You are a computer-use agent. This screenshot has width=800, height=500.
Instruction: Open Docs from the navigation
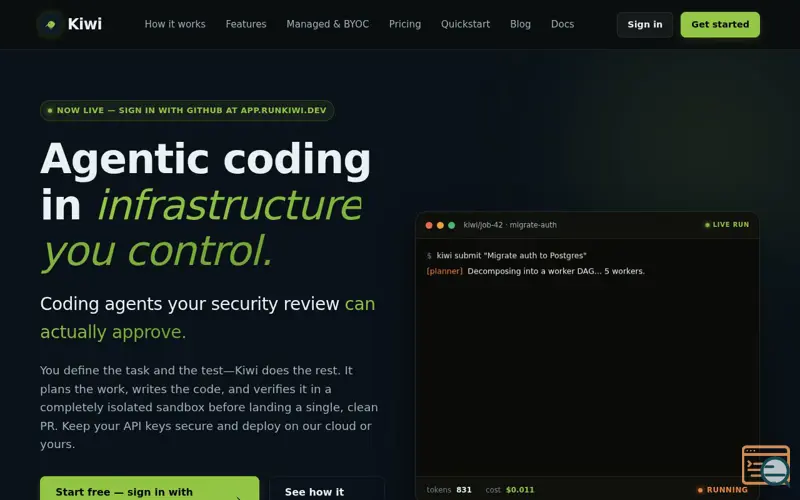[562, 24]
